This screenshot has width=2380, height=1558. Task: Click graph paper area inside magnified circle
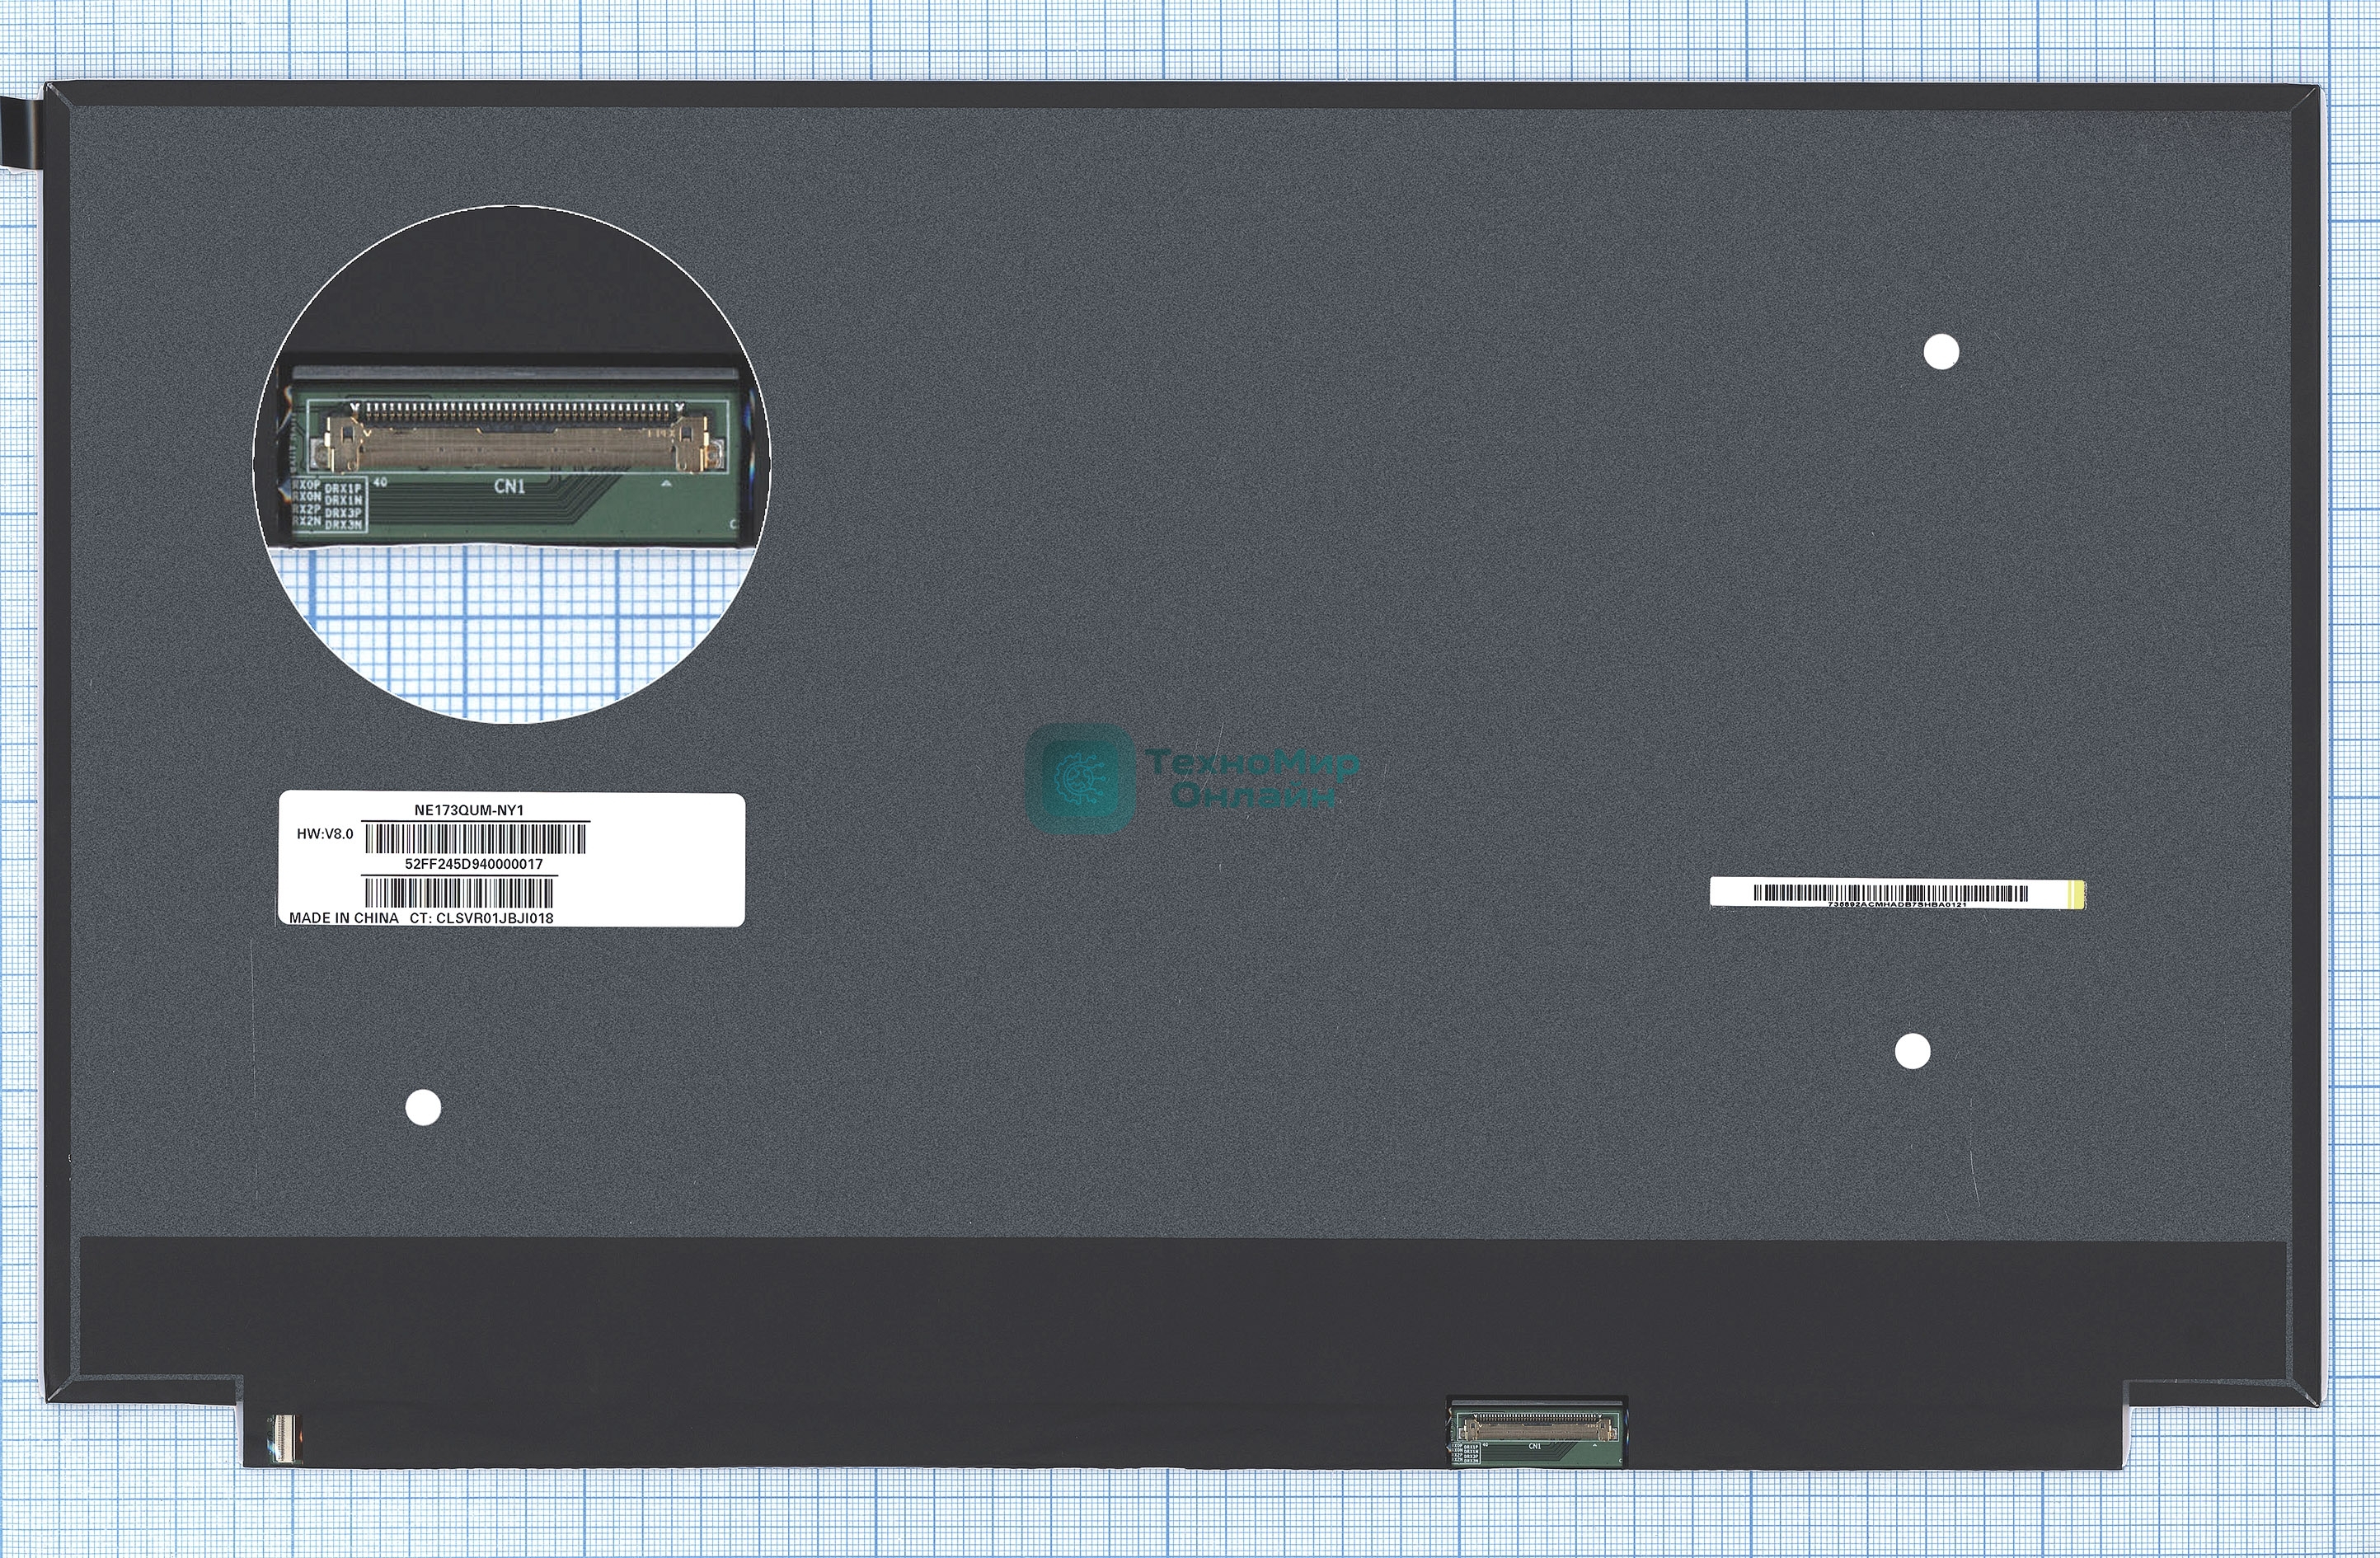tap(510, 630)
